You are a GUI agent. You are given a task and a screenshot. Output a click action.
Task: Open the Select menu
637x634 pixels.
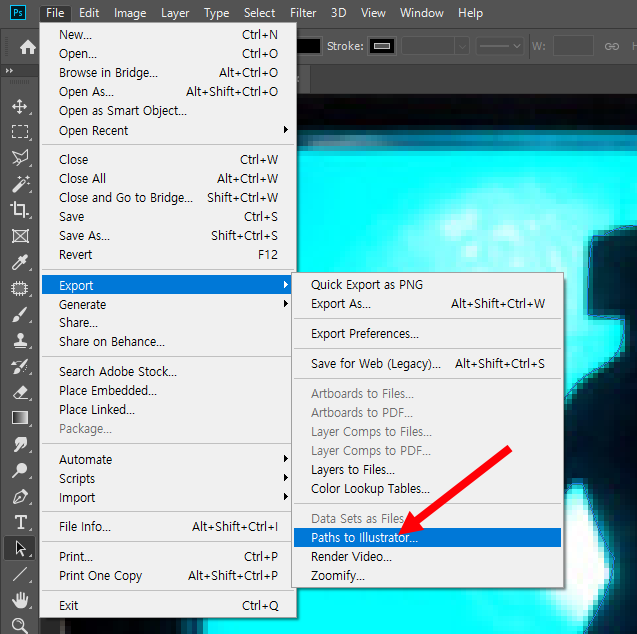[x=259, y=13]
